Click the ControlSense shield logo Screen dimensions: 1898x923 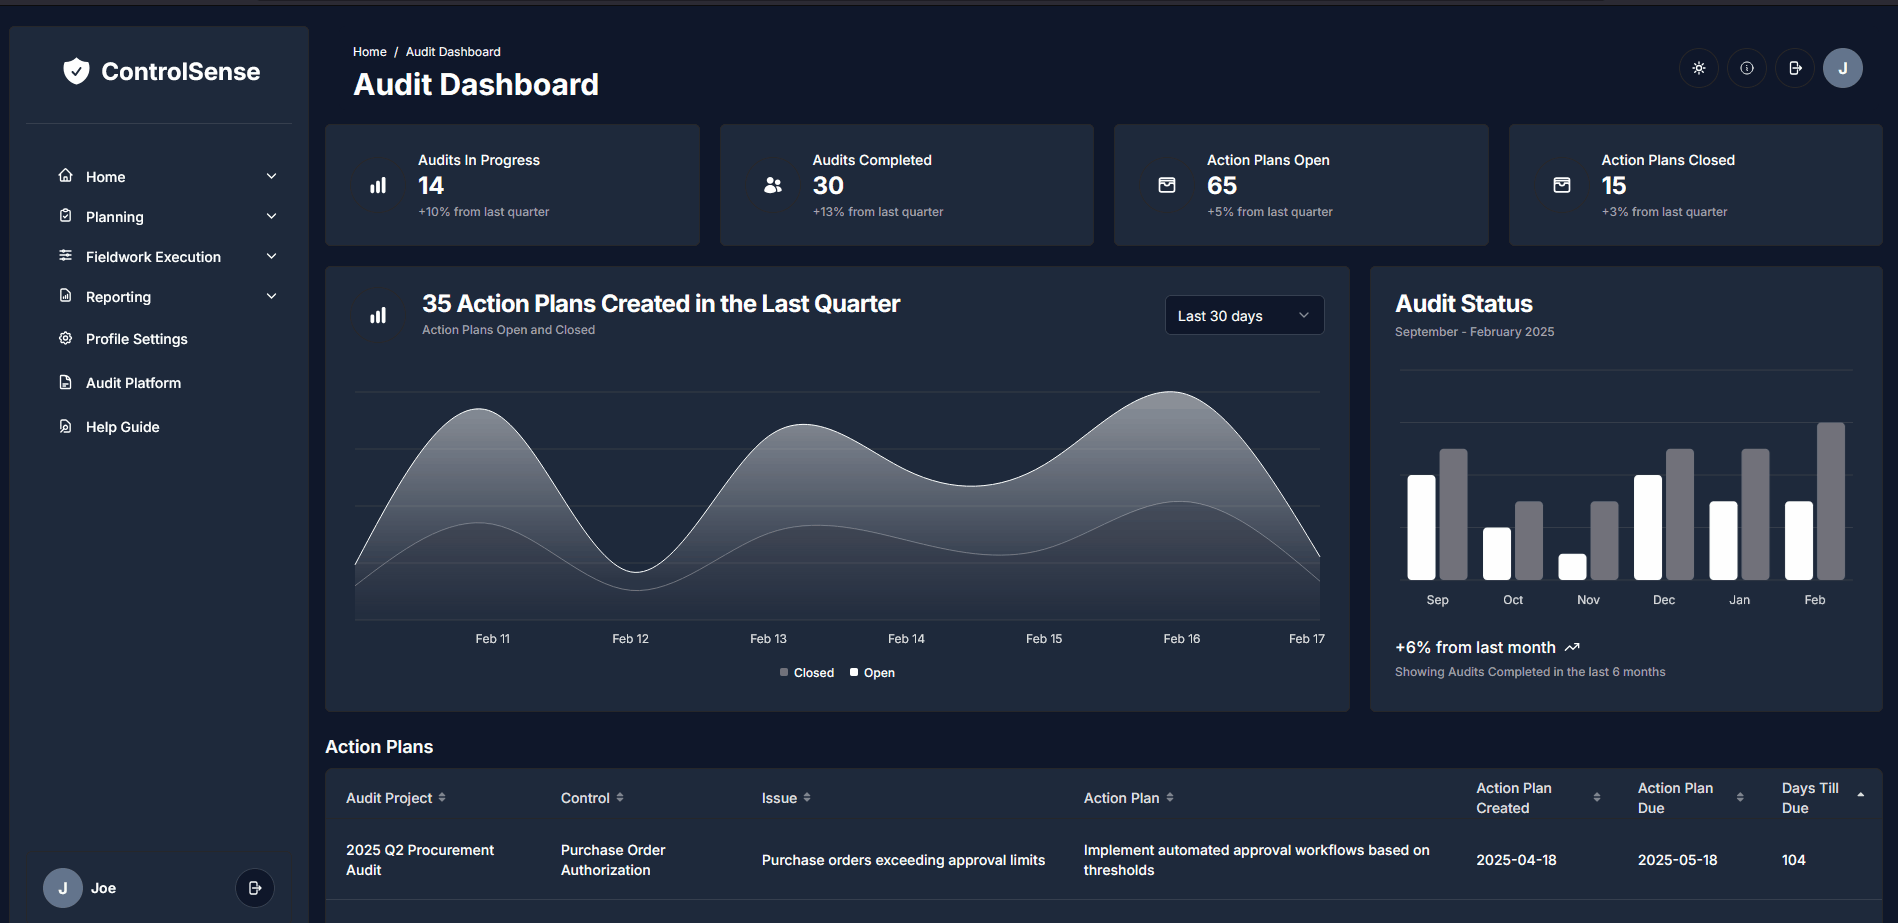pos(76,71)
